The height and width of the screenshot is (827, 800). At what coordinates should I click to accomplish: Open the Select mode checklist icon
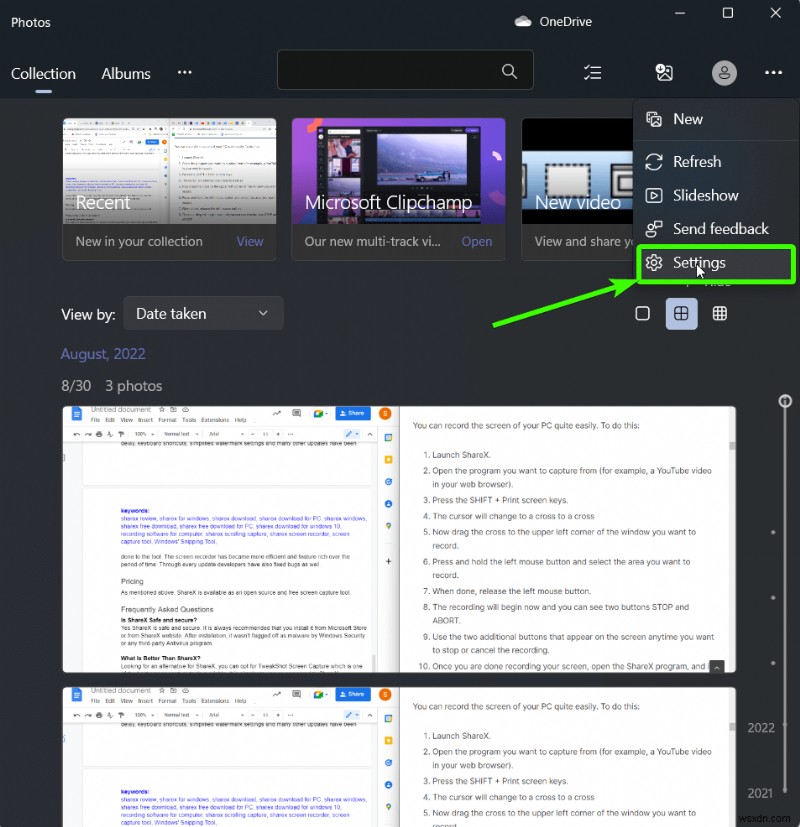click(x=593, y=72)
